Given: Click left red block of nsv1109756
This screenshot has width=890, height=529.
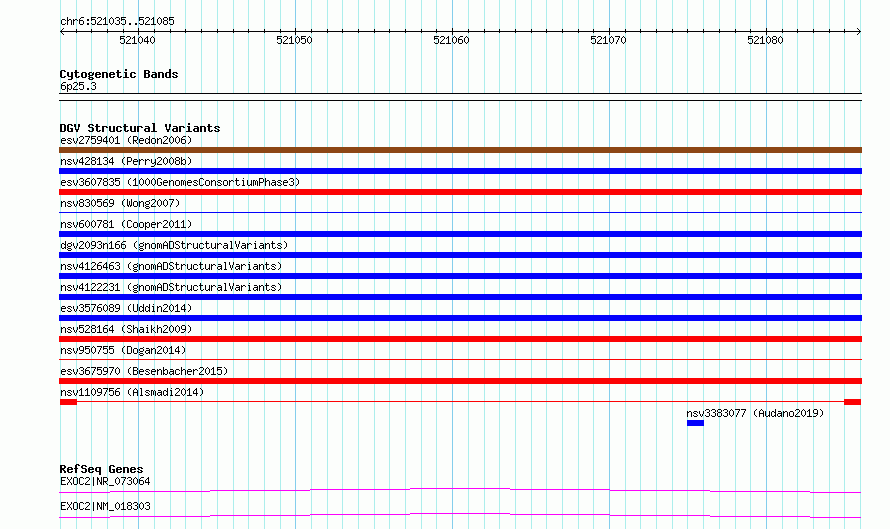Looking at the screenshot, I should (68, 402).
